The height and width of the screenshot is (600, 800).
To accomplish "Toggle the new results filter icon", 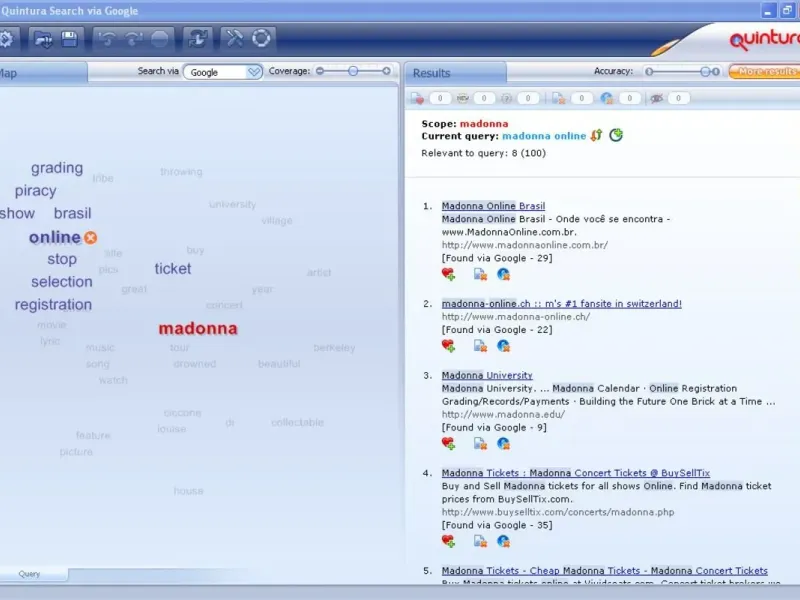I will coord(463,98).
